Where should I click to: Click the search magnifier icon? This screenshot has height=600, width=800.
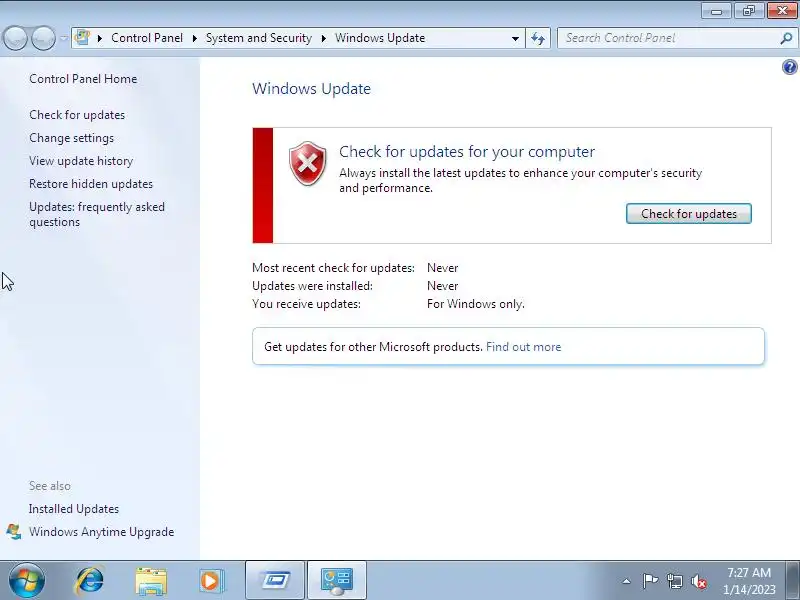click(786, 38)
